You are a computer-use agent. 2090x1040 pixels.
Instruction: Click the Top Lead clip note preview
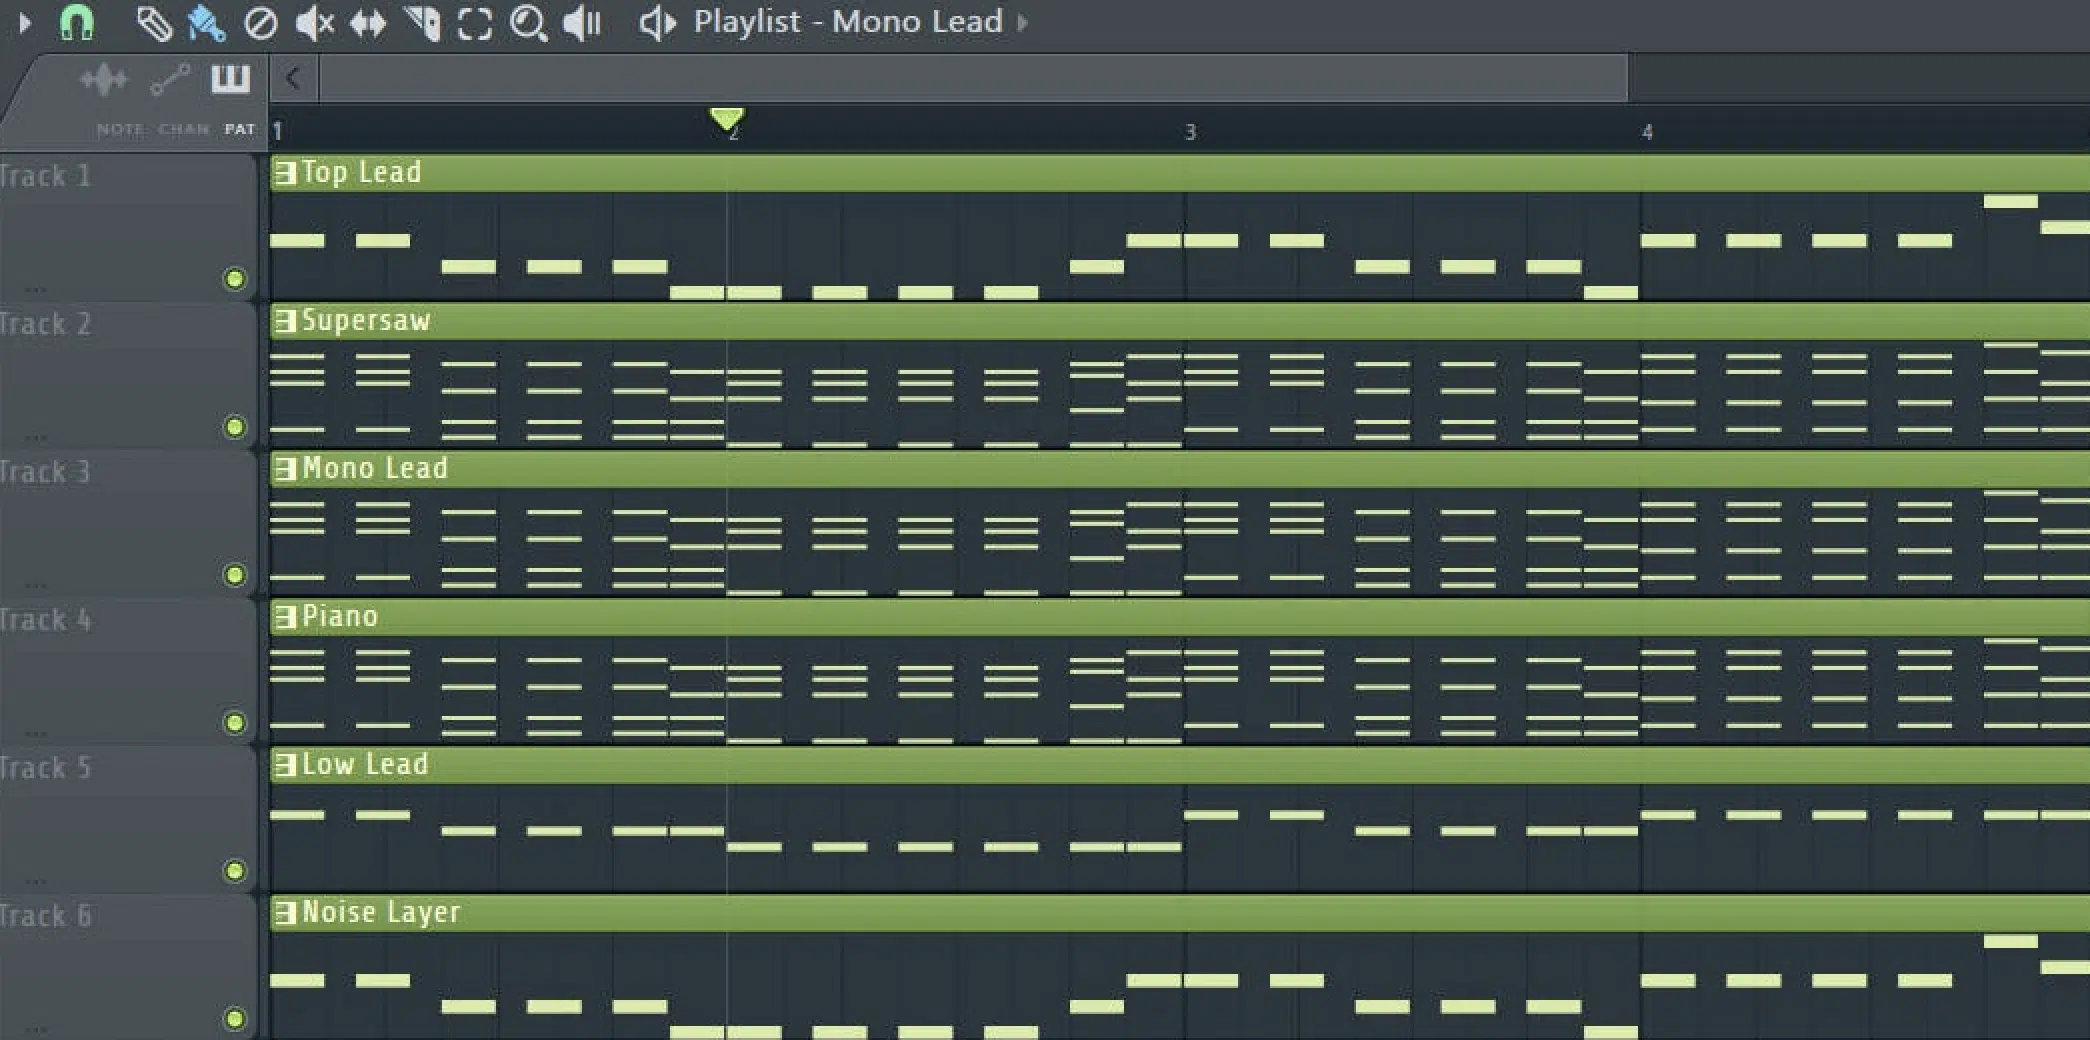point(1180,246)
